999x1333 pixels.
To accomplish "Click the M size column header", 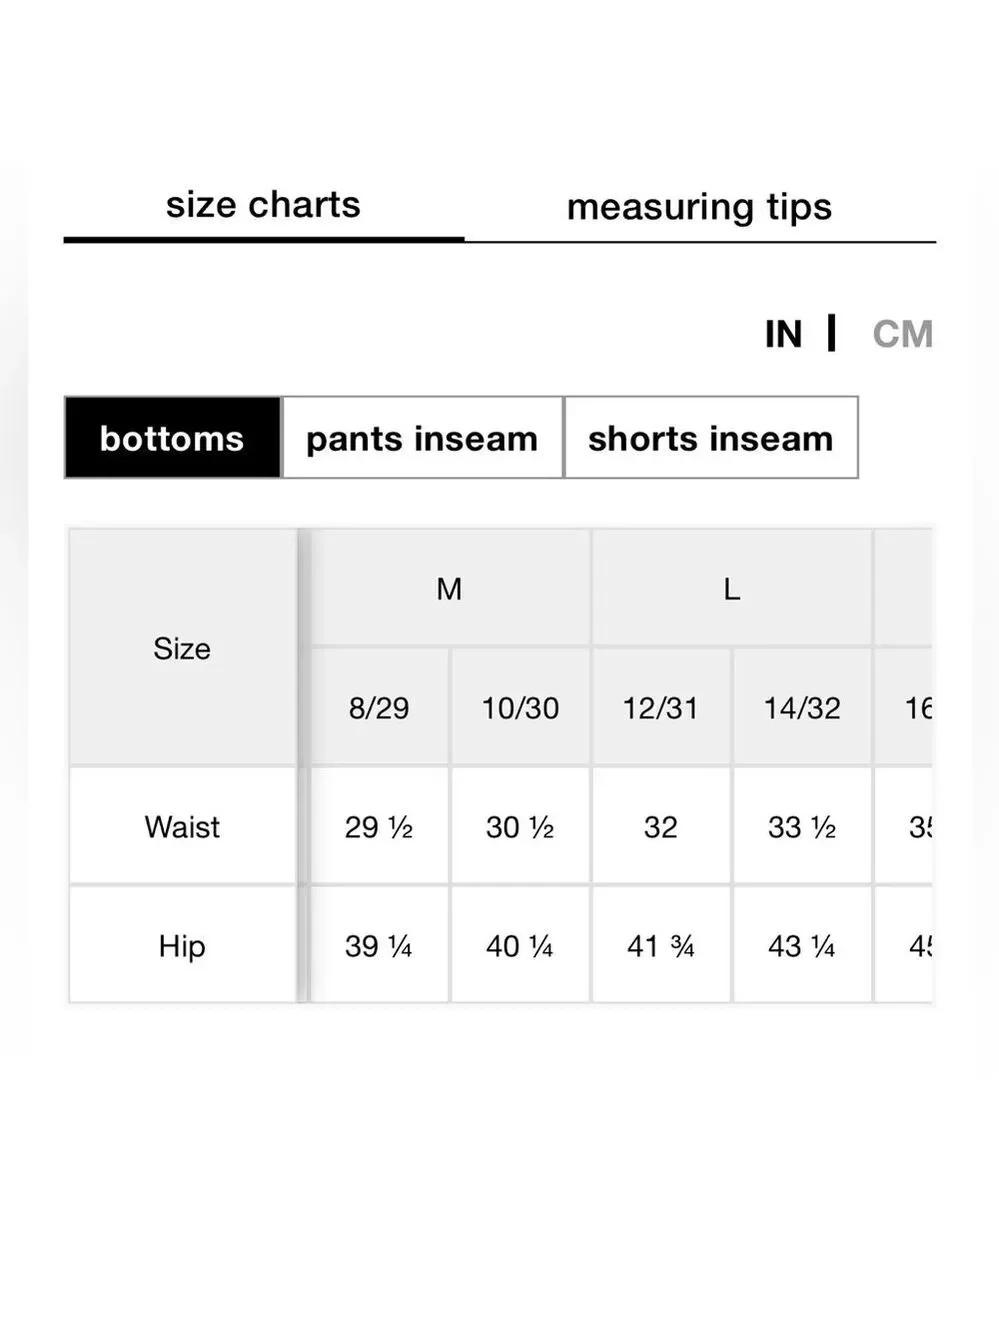I will (x=449, y=589).
